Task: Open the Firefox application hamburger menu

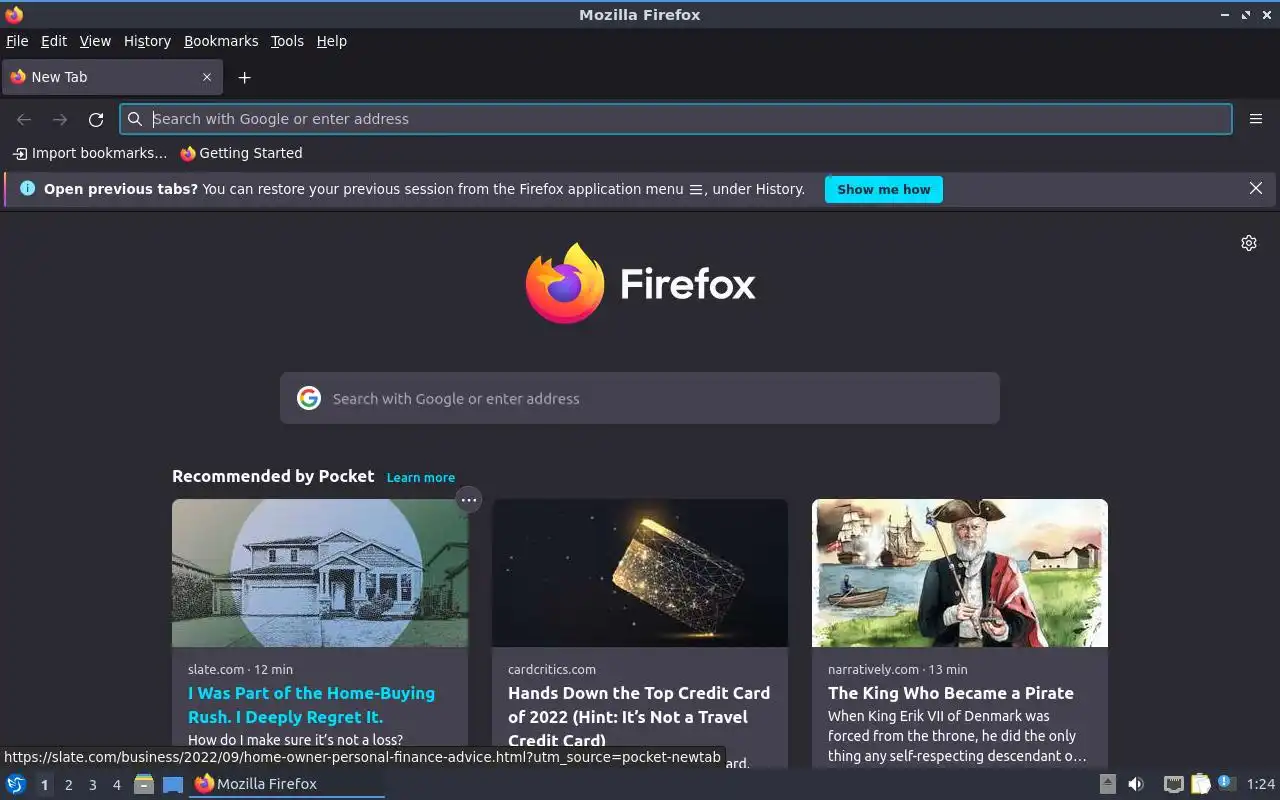Action: [x=1256, y=119]
